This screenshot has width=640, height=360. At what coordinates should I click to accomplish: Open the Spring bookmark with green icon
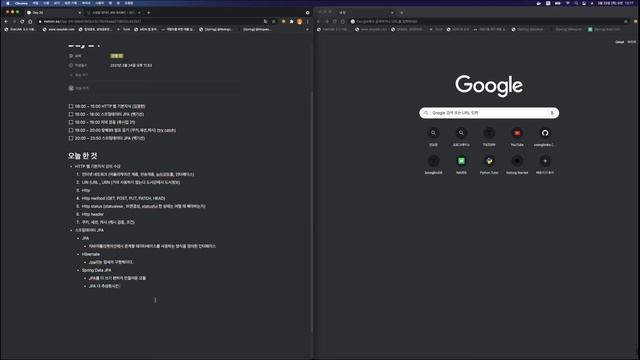(x=604, y=29)
